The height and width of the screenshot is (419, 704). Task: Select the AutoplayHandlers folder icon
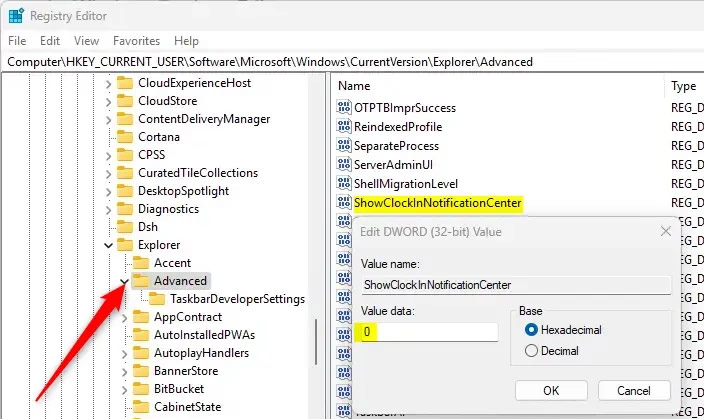(x=141, y=353)
